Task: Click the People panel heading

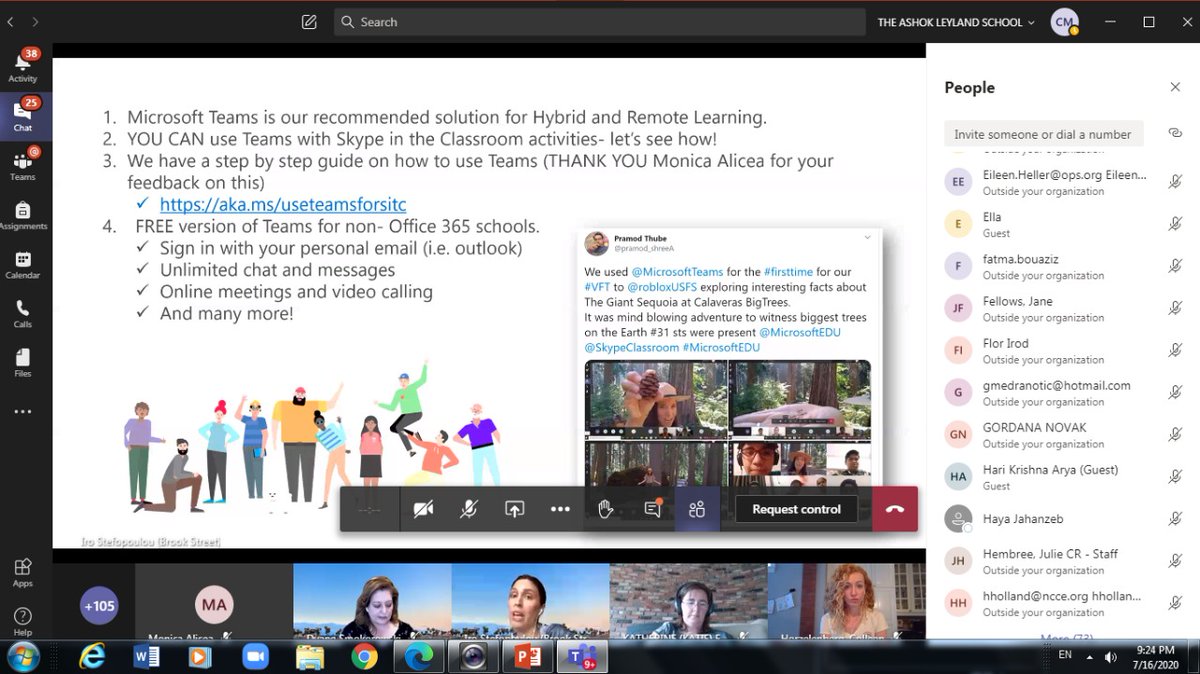Action: [969, 87]
